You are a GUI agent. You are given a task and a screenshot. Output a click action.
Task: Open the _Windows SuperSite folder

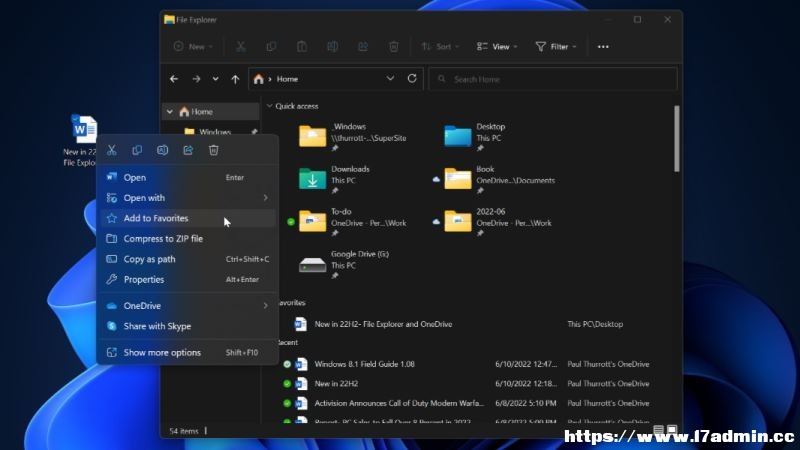click(353, 137)
